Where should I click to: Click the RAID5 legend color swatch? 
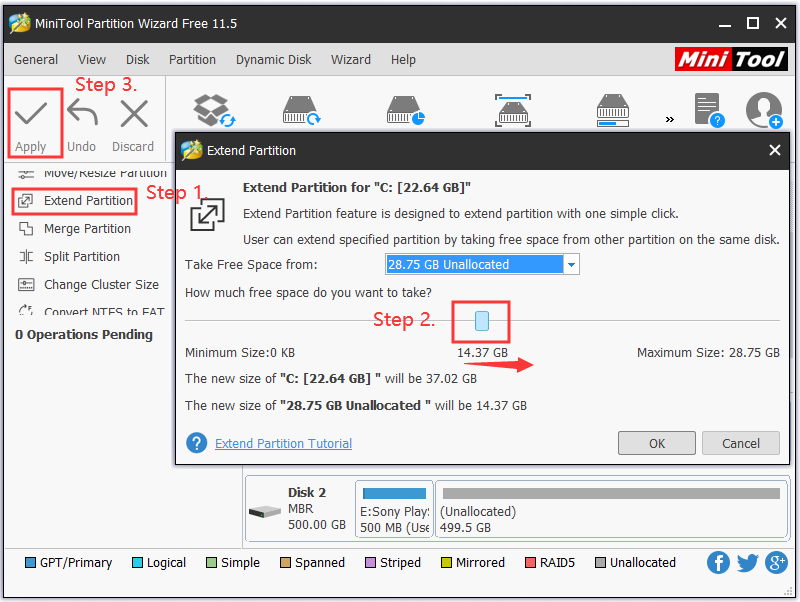(x=531, y=563)
